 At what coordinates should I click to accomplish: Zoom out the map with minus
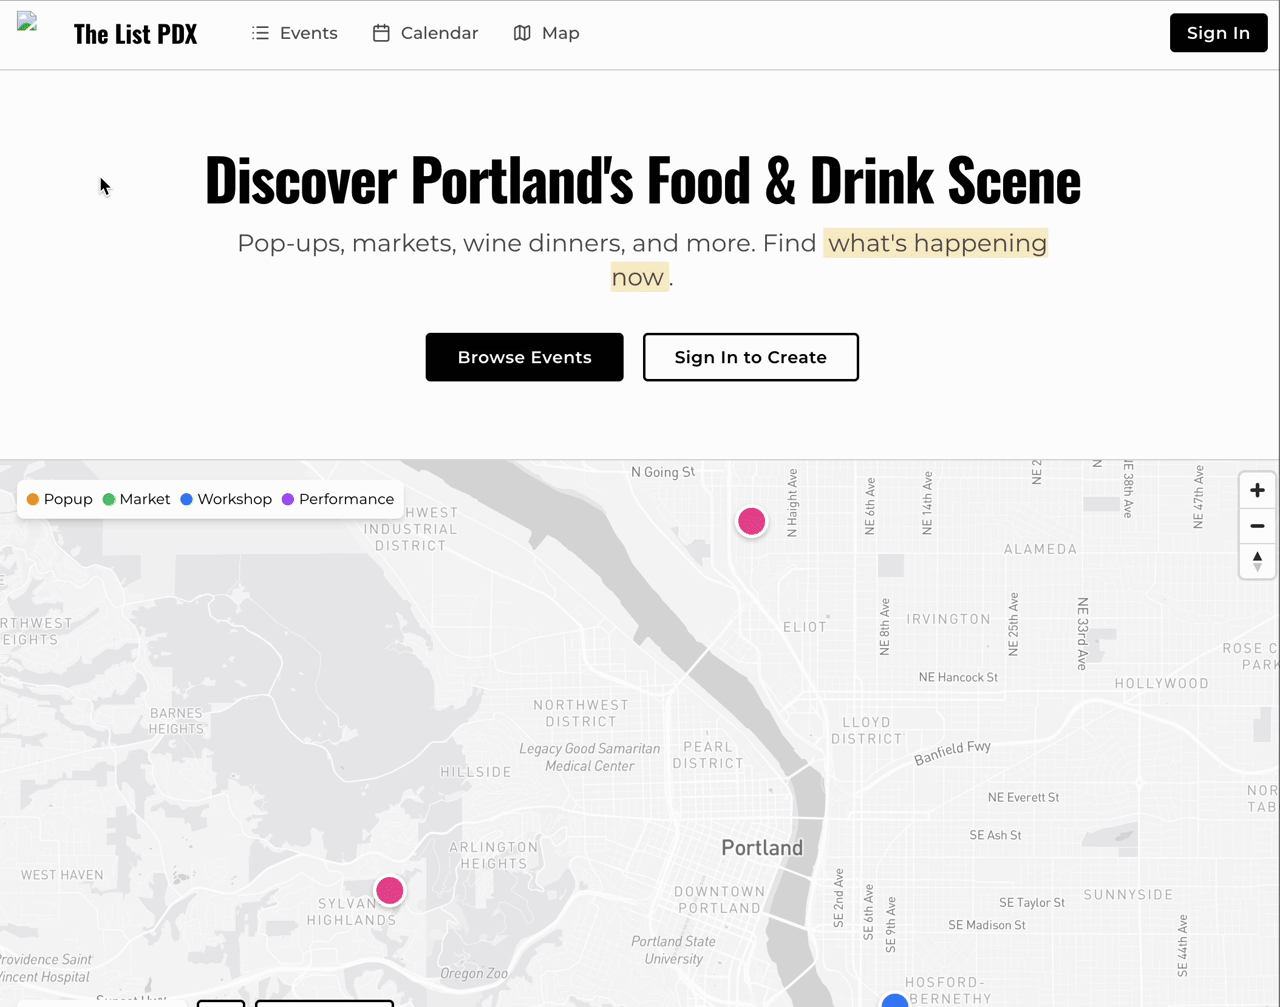[x=1257, y=526]
